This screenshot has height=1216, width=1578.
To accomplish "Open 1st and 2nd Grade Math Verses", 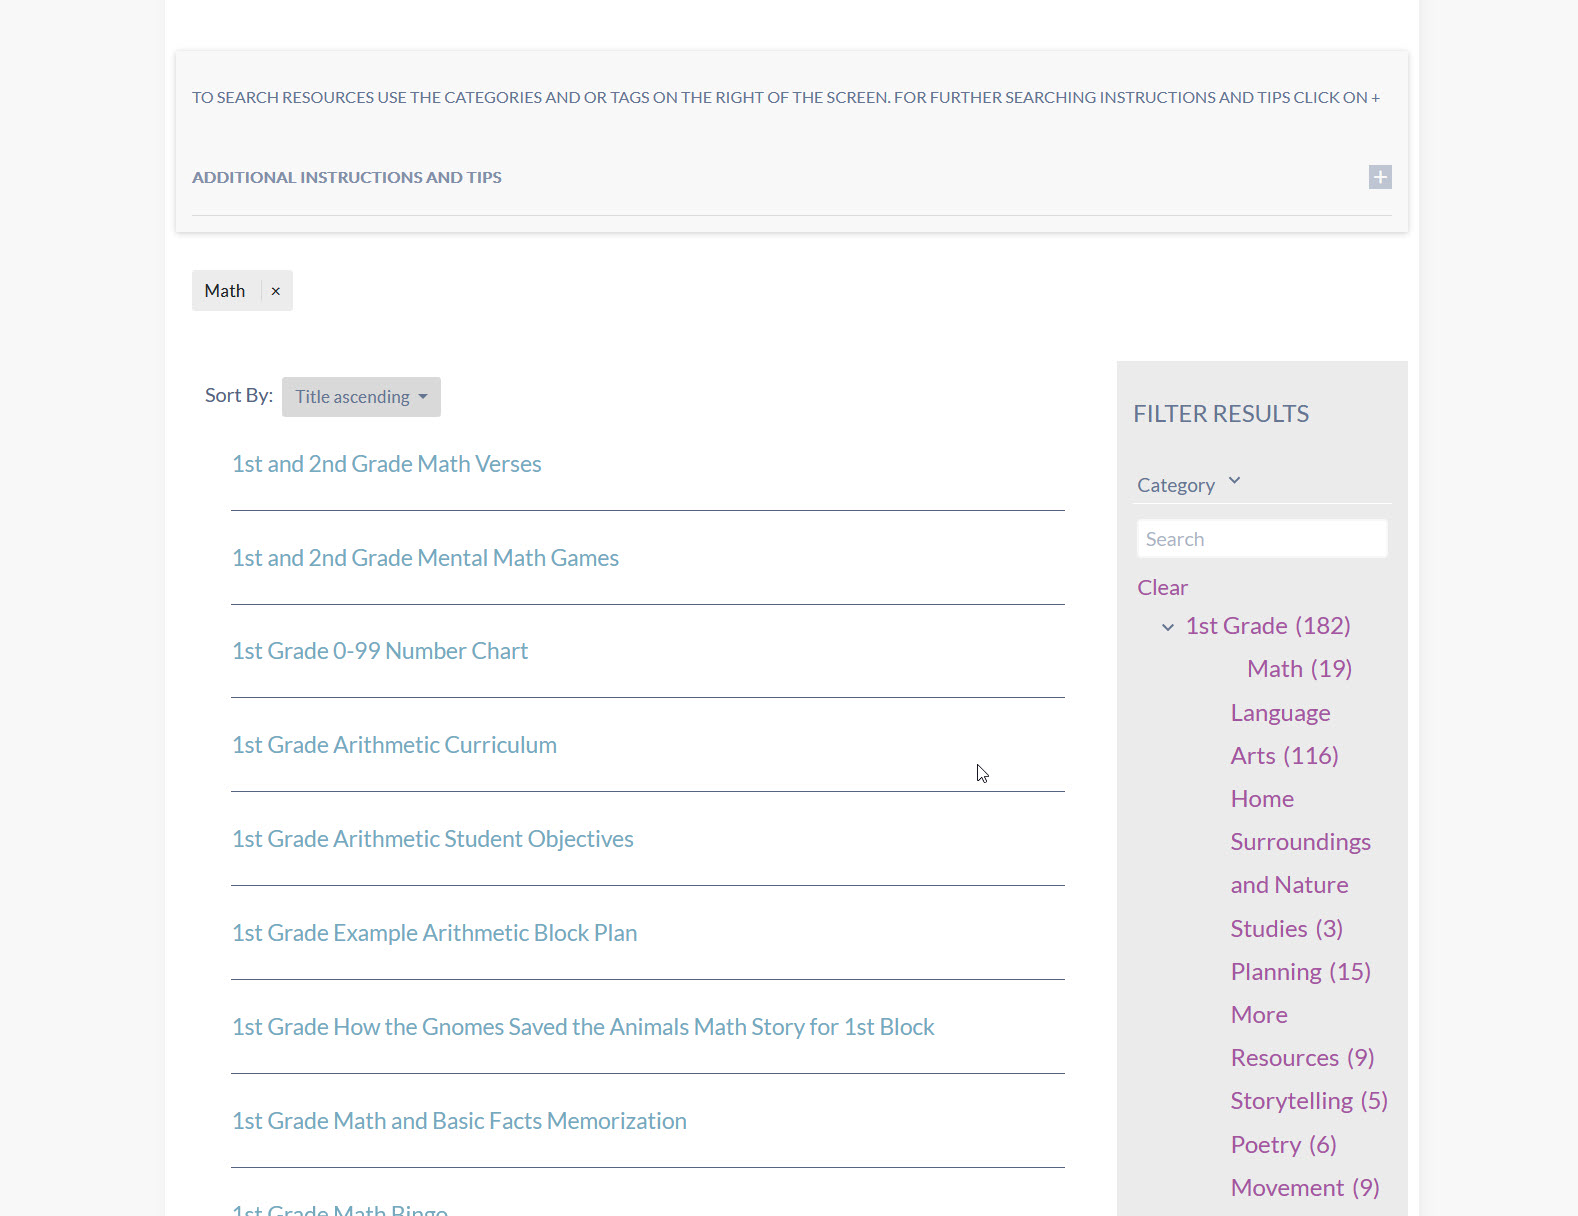I will point(386,464).
